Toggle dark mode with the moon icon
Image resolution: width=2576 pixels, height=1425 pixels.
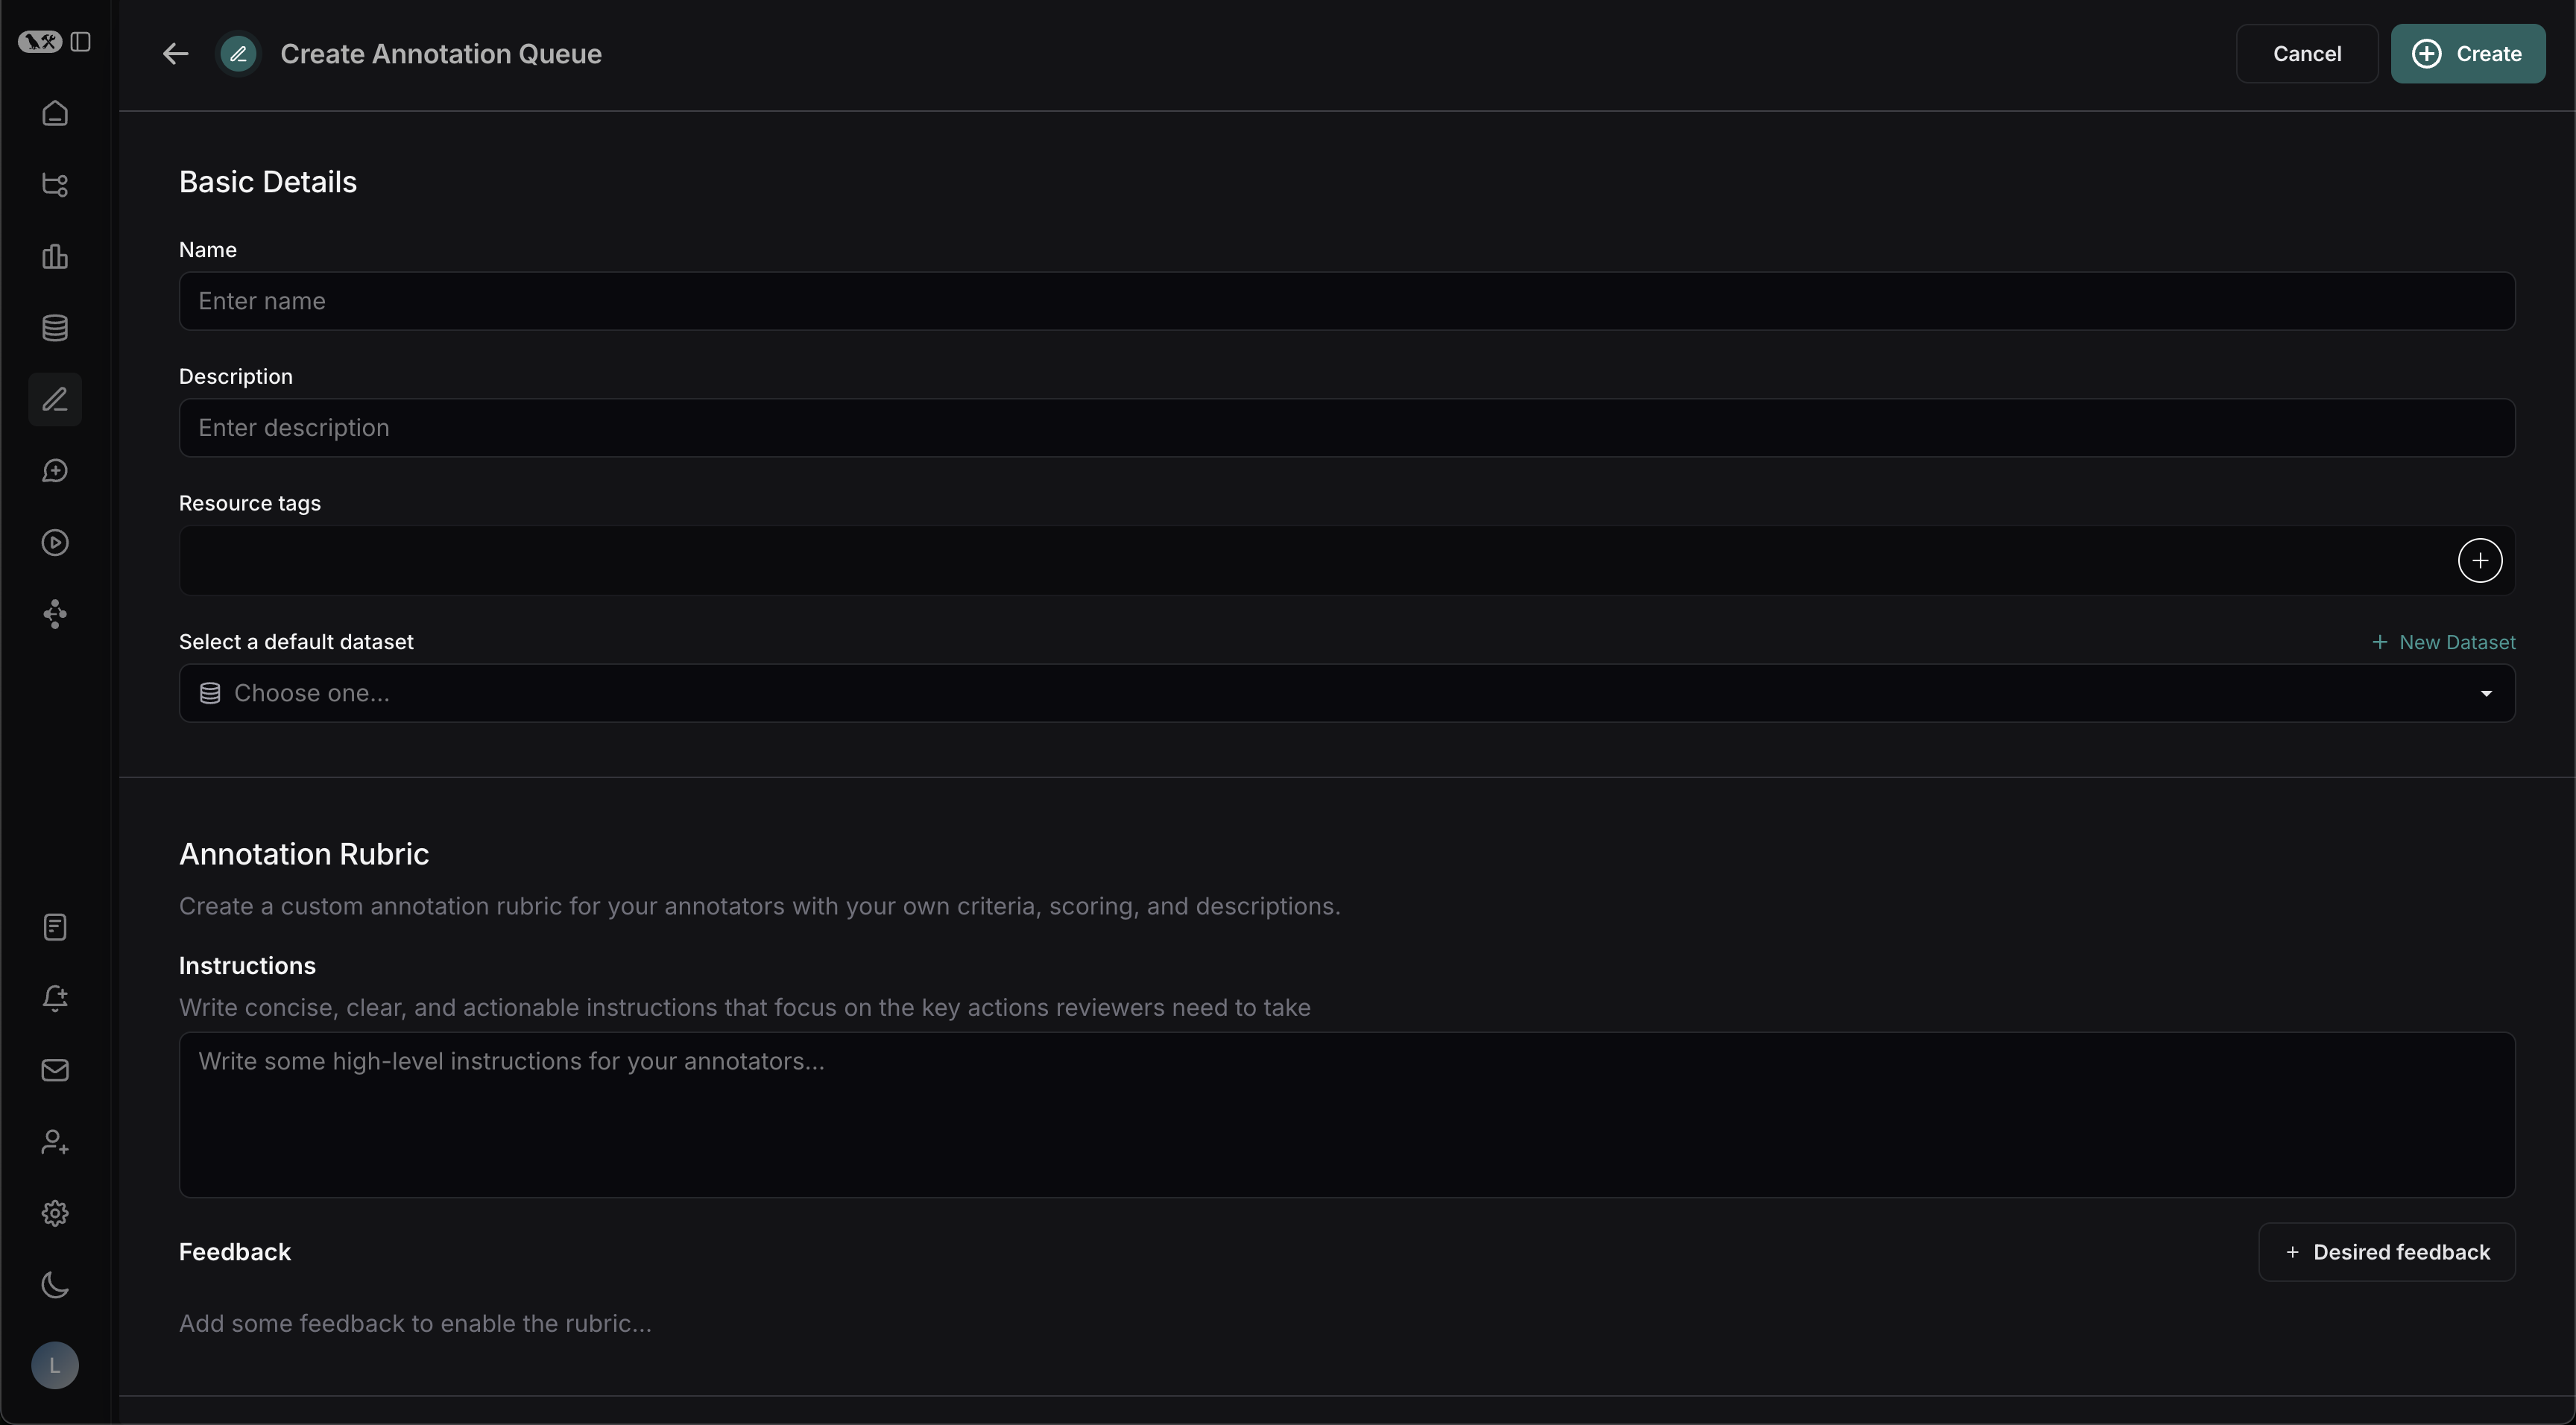(x=54, y=1285)
